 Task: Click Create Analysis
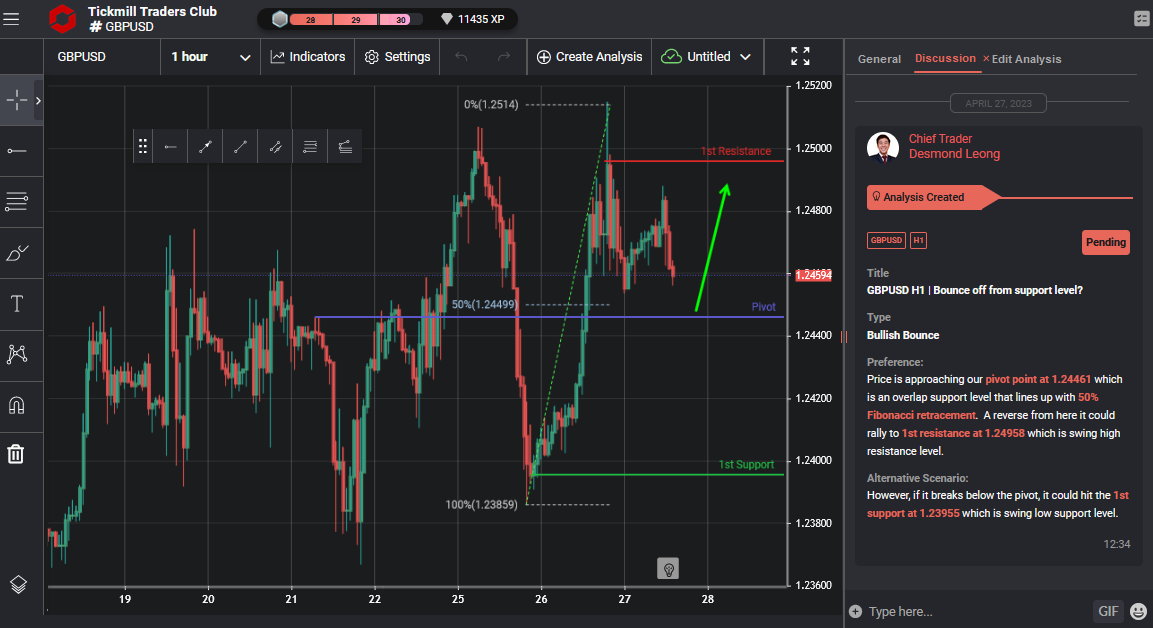click(x=589, y=57)
